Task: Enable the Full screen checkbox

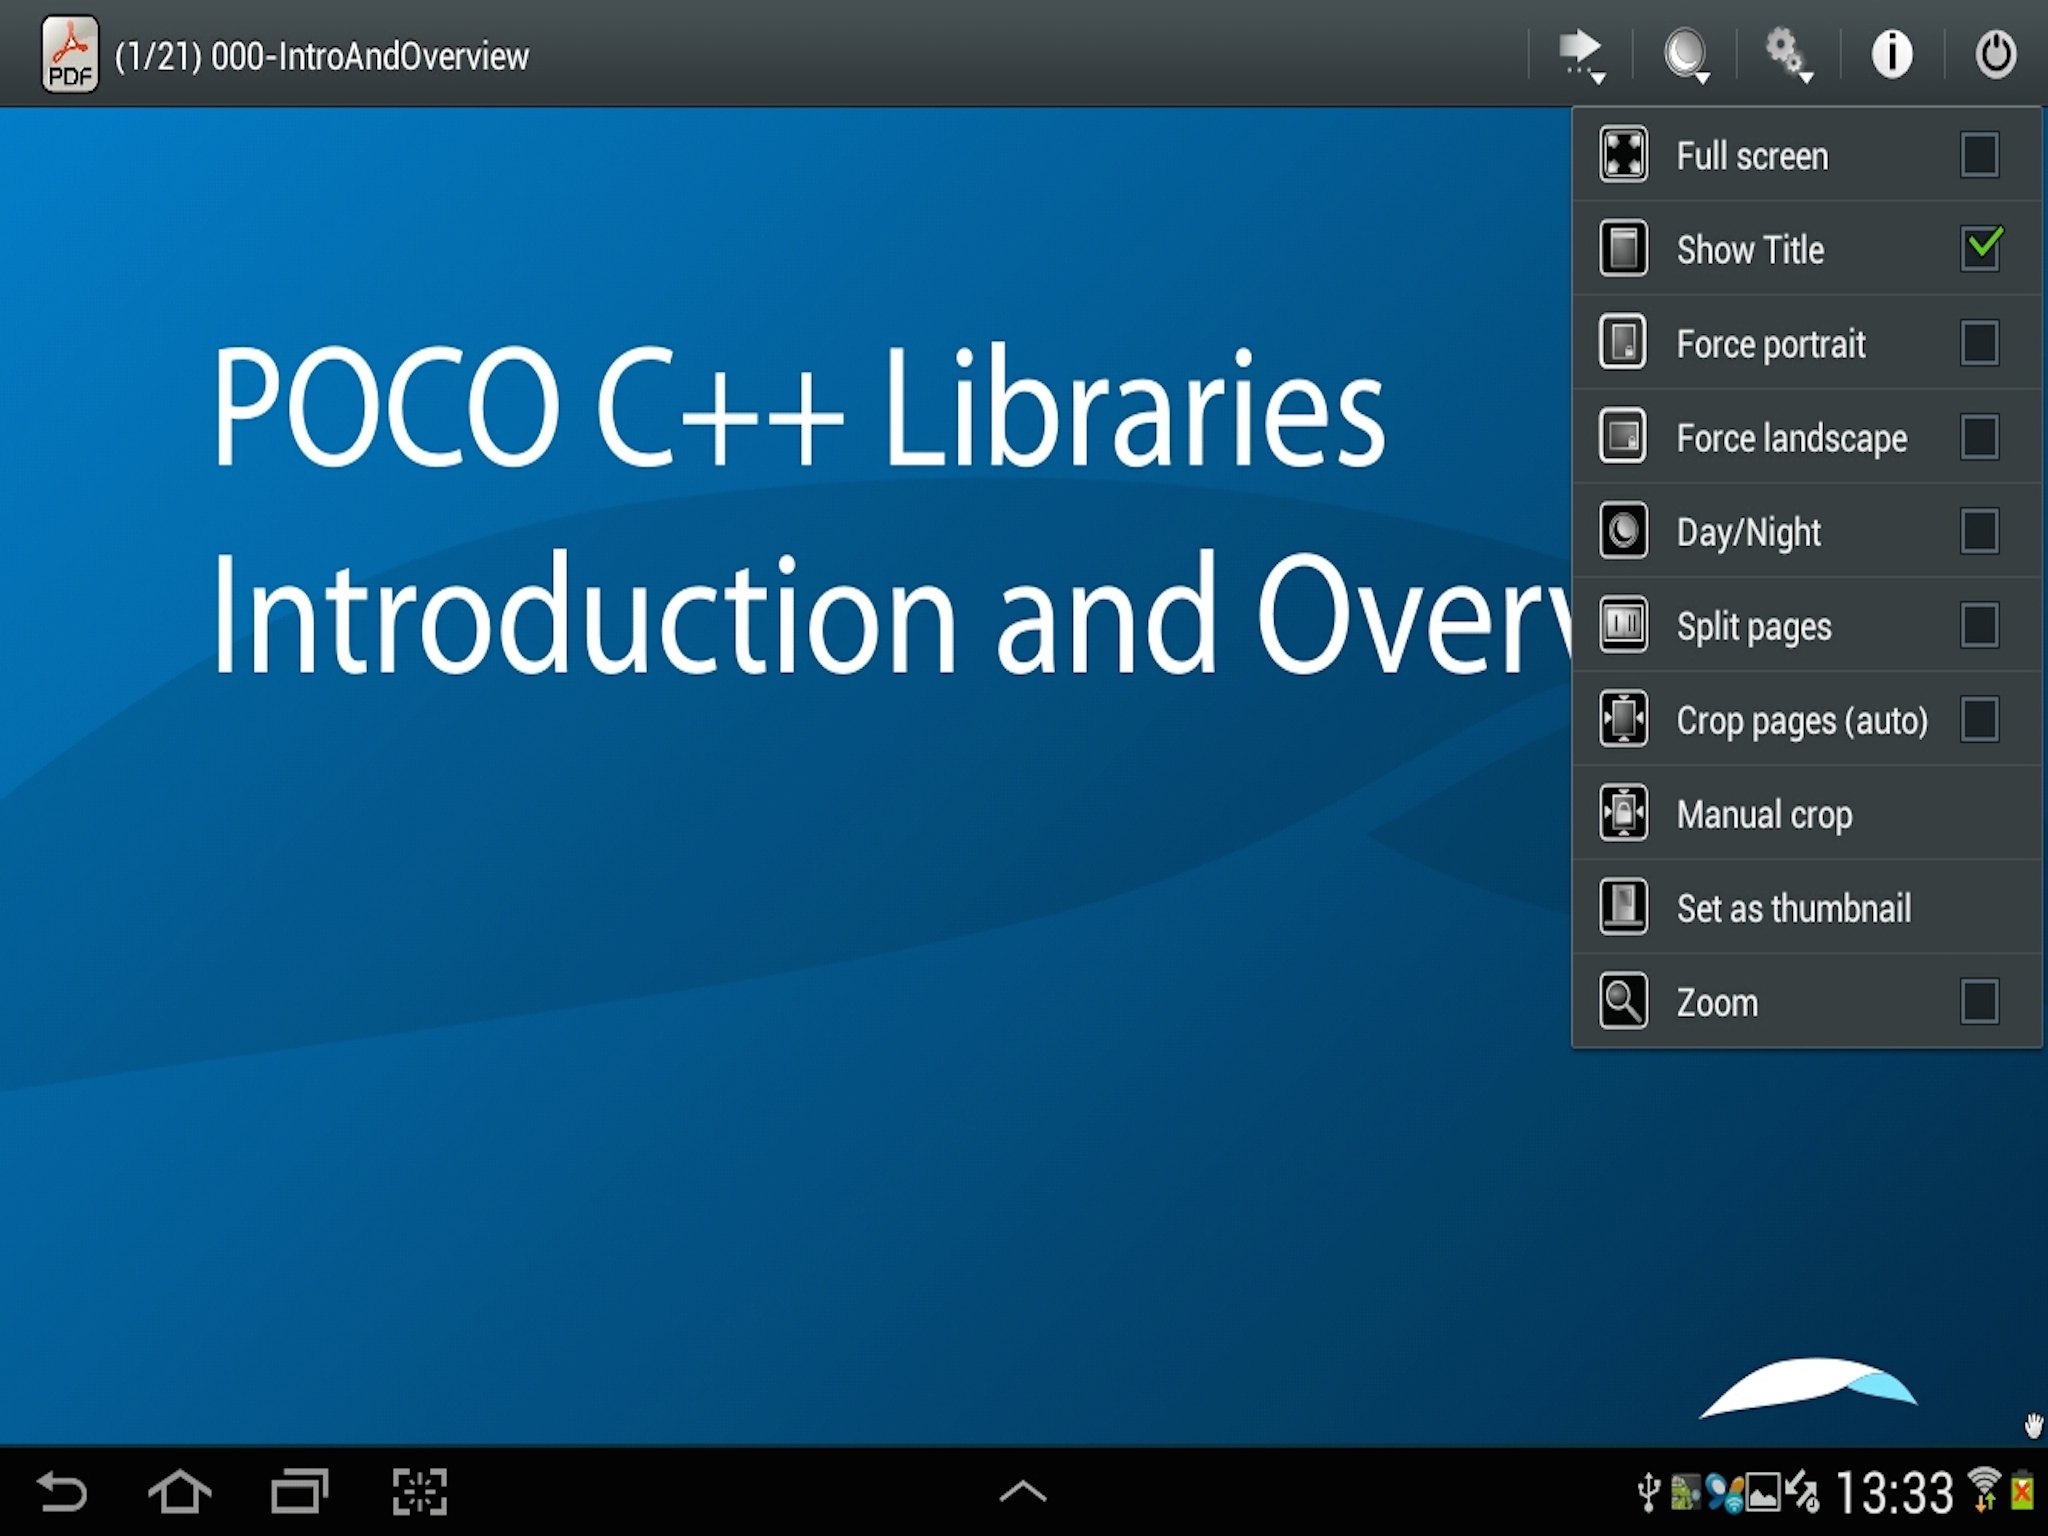Action: coord(1979,155)
